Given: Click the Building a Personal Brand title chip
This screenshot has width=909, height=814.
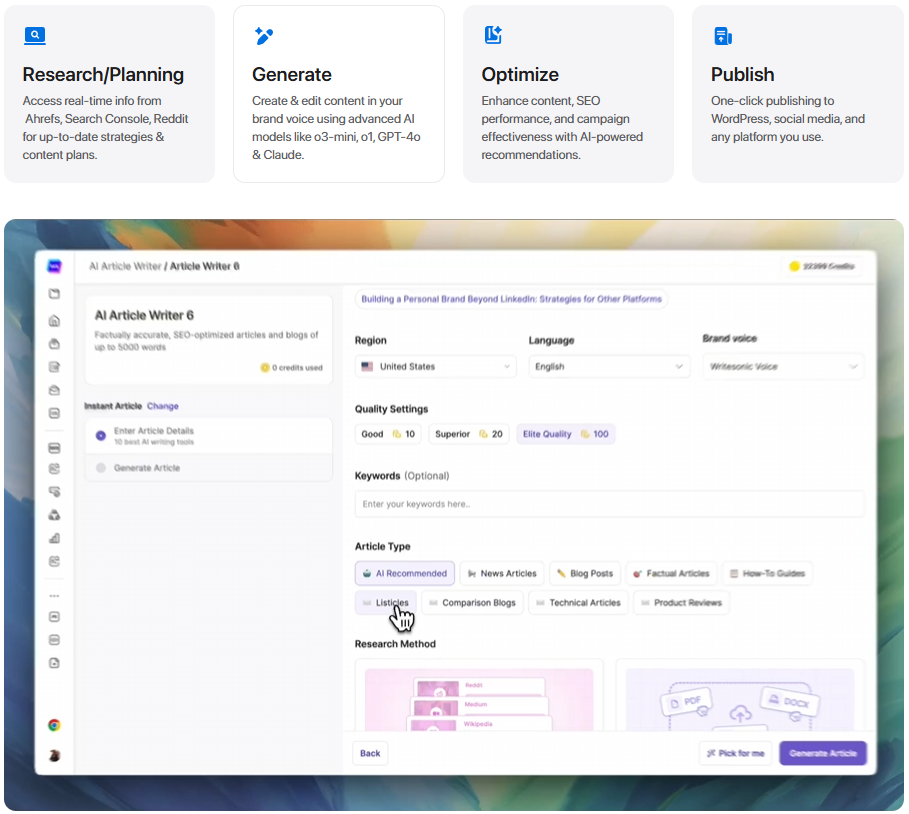Looking at the screenshot, I should click(x=511, y=299).
